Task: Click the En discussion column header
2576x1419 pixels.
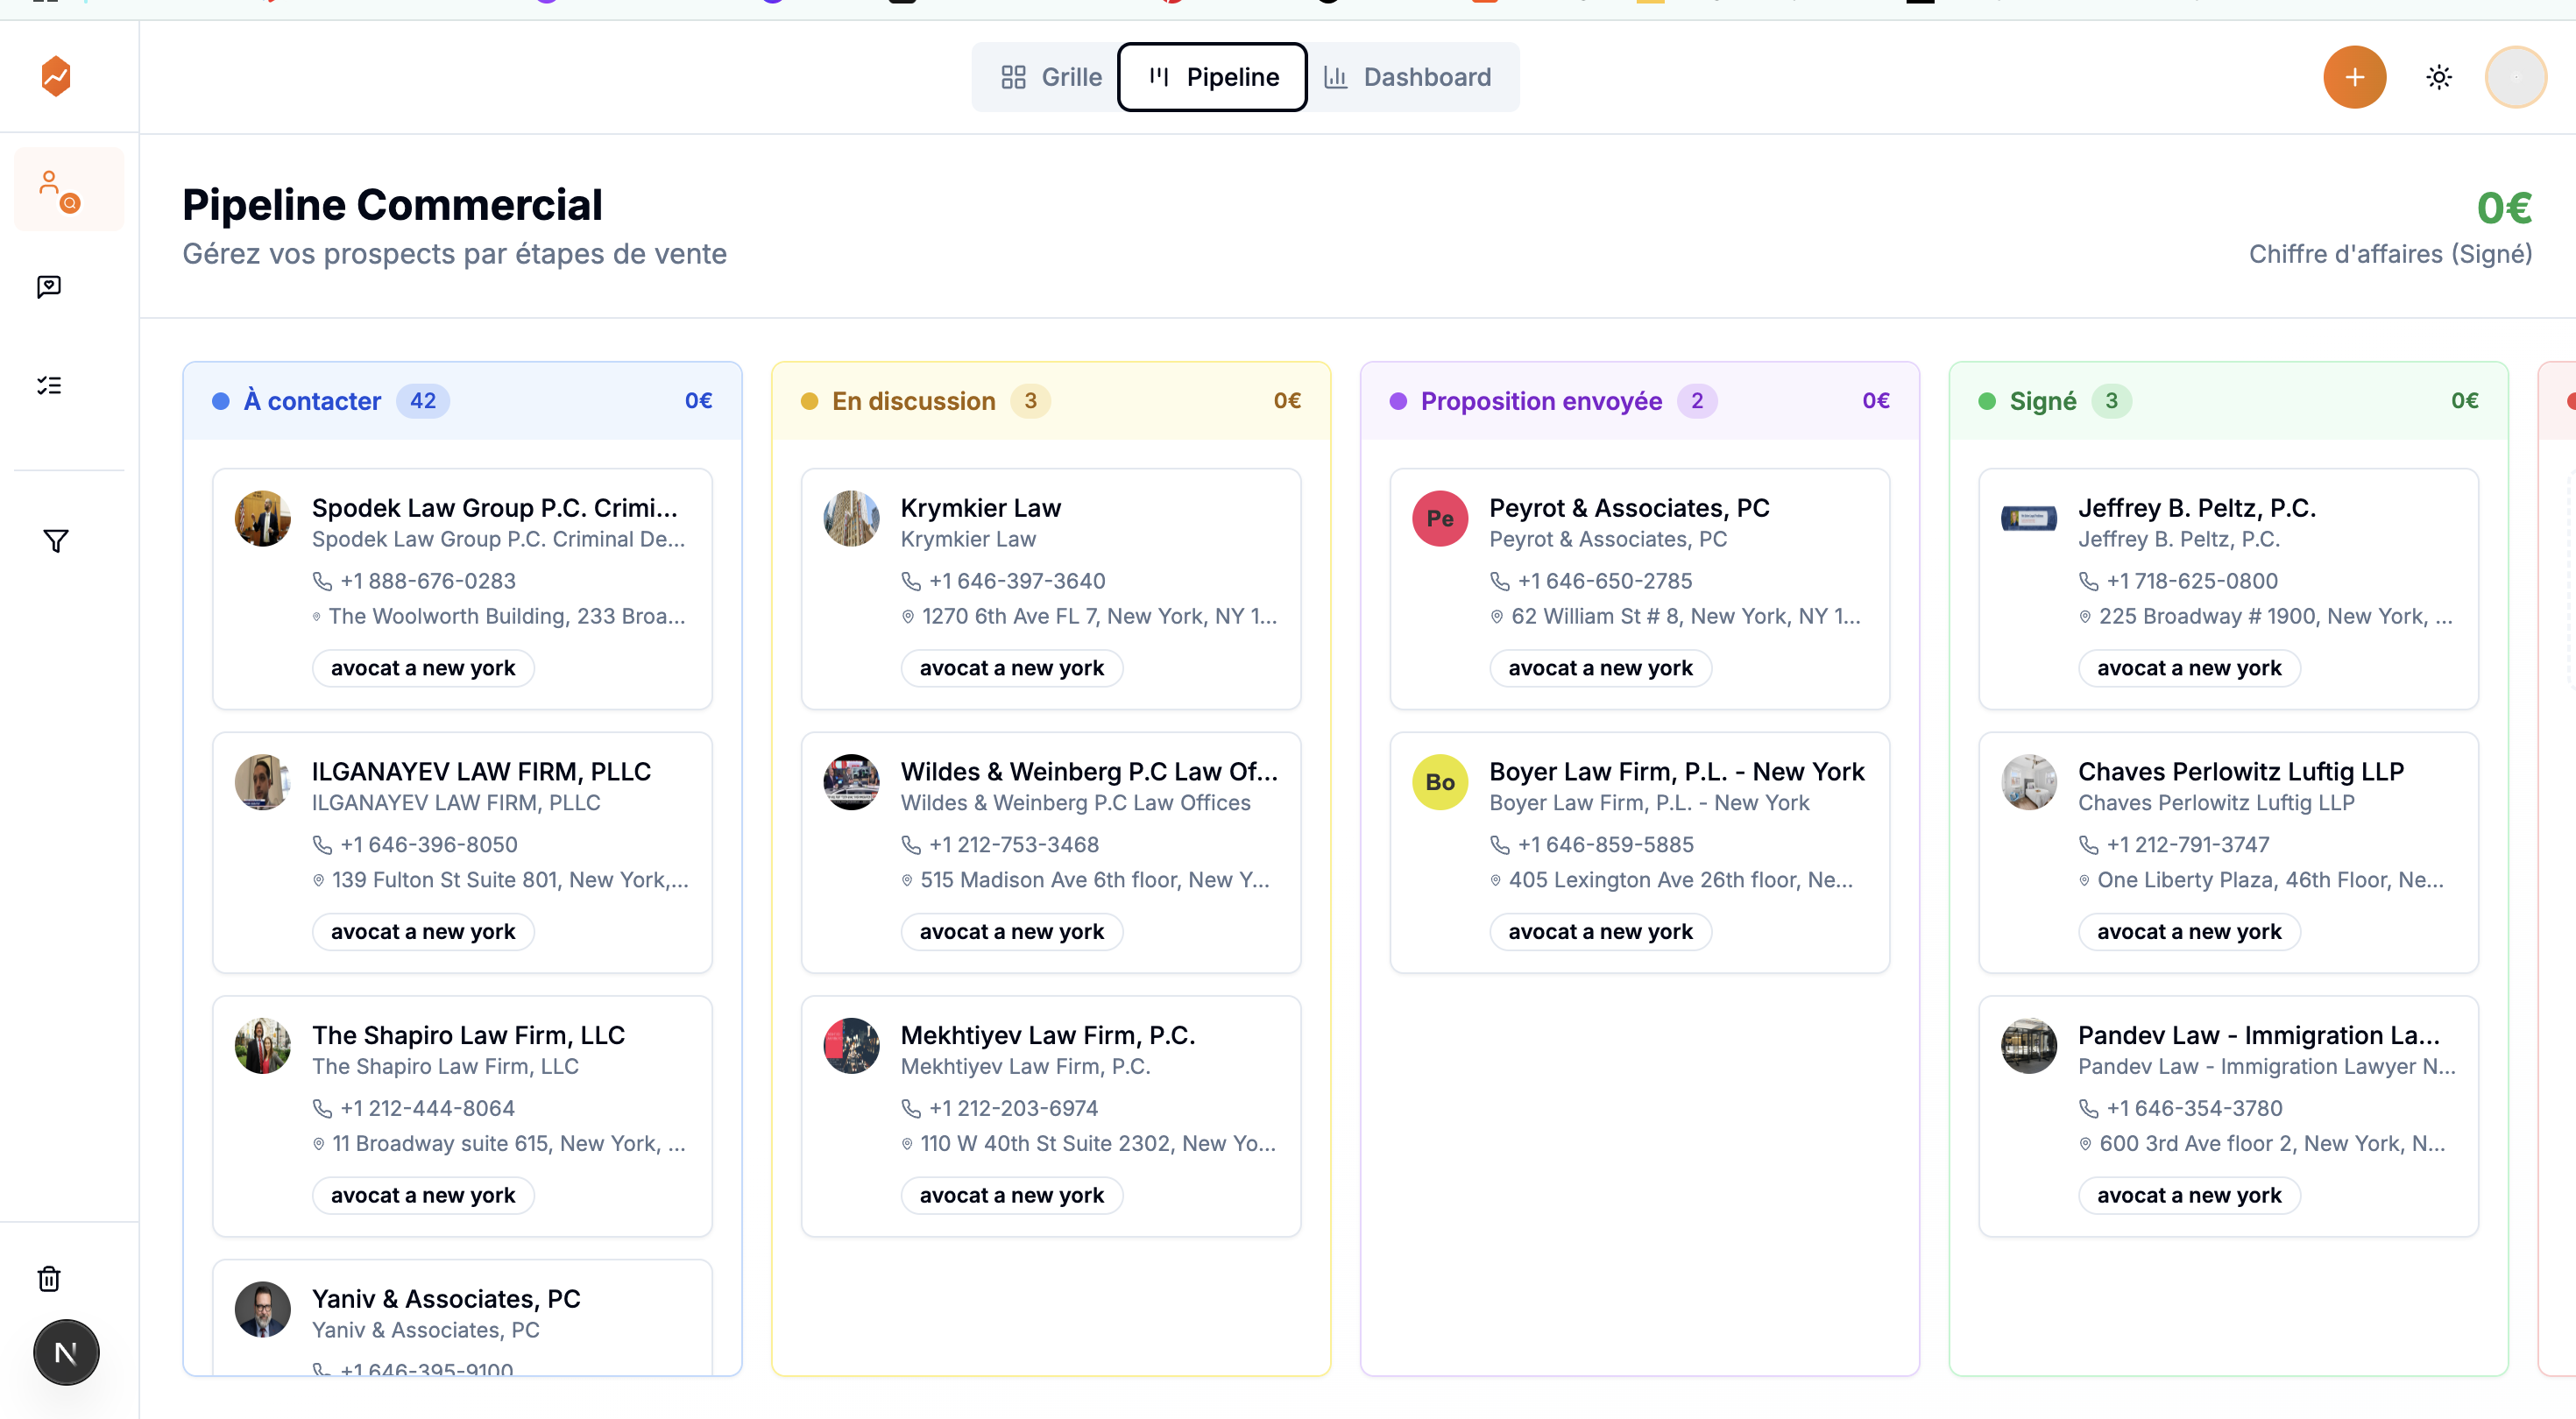Action: pyautogui.click(x=1051, y=401)
